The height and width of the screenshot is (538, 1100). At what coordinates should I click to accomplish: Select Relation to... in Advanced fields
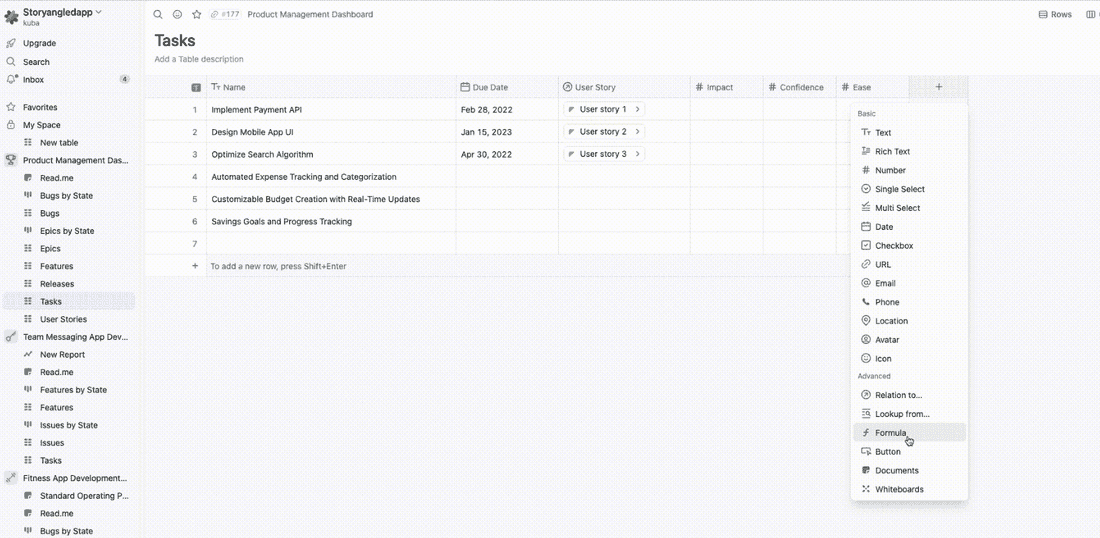pos(898,395)
